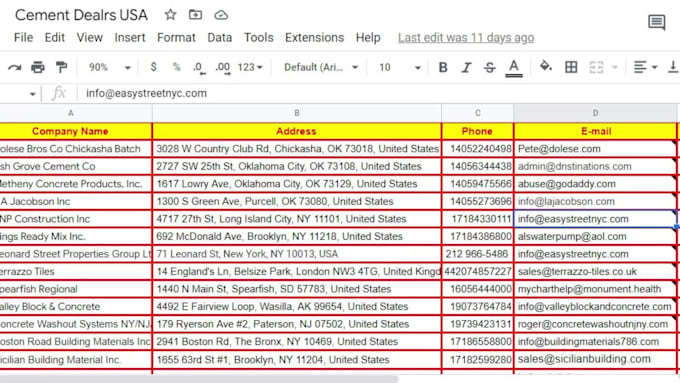Select the roger@concretewashoutnjny.com cell
This screenshot has height=383, width=680.
(595, 324)
